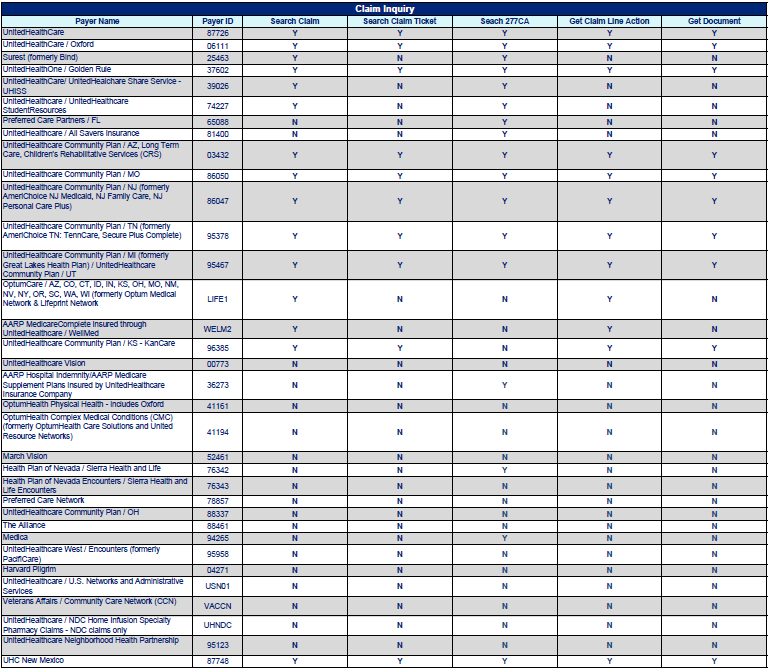Select OptumHealth Physical Health - Includes Oxford
Viewport: 769px width, 672px height.
point(83,404)
